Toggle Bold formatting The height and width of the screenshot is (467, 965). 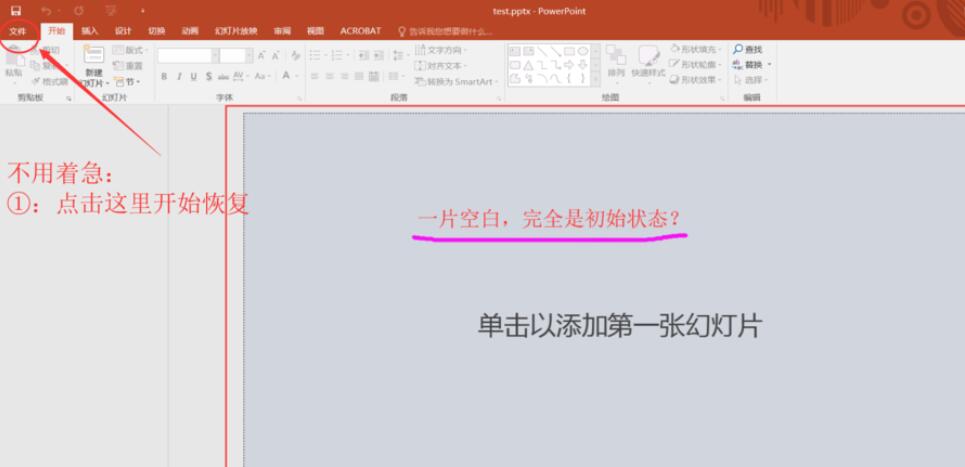tap(164, 76)
